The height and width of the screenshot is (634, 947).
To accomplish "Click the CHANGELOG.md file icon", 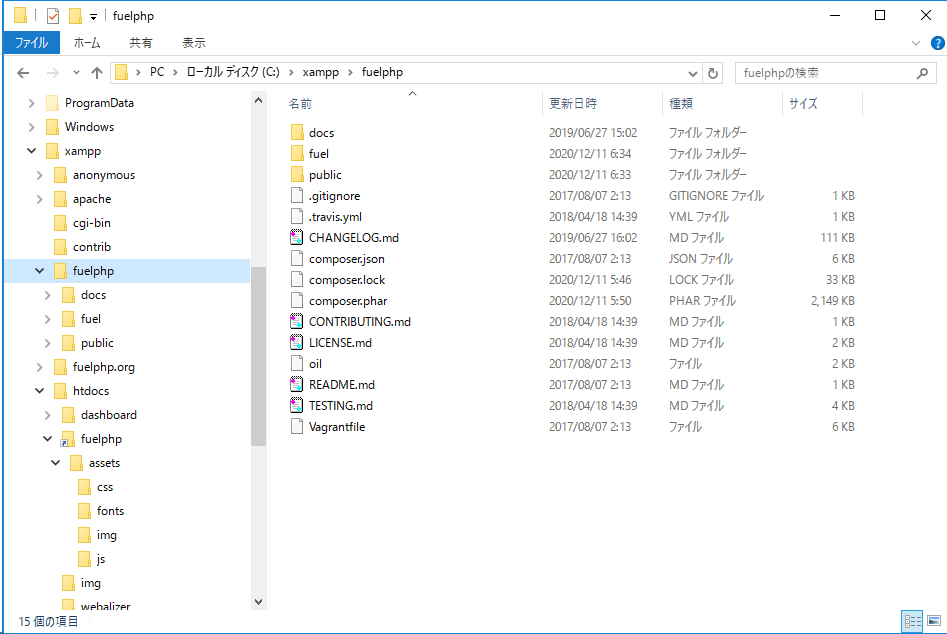I will pos(296,238).
